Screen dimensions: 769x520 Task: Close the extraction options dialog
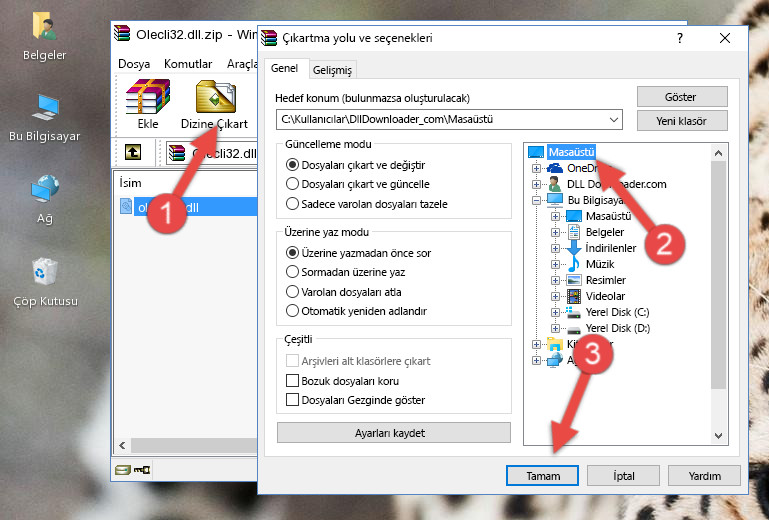click(x=725, y=38)
